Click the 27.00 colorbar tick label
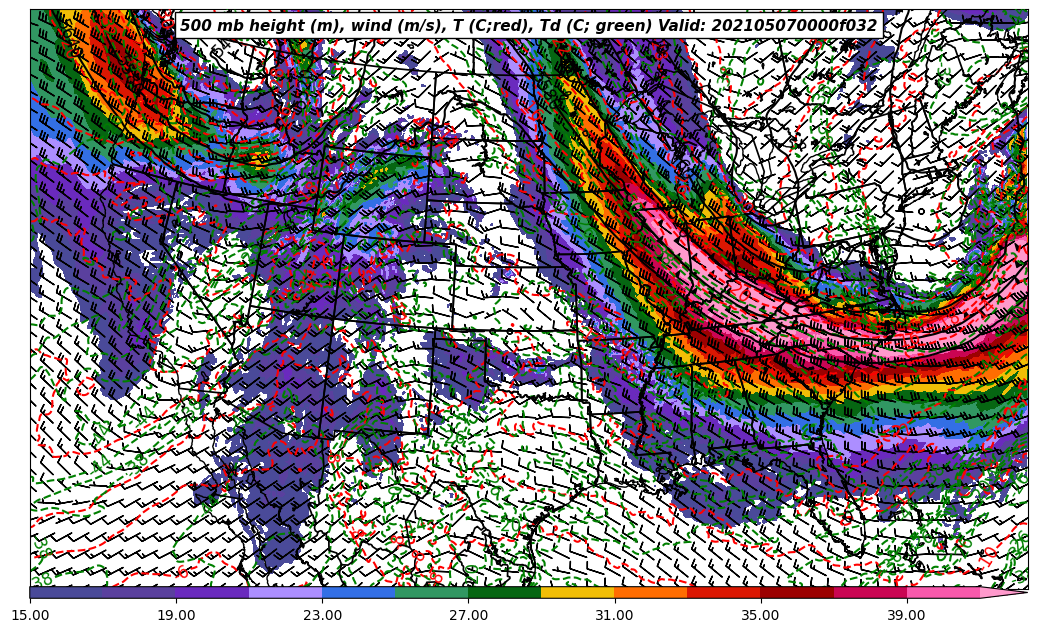The width and height of the screenshot is (1037, 632). click(x=469, y=615)
